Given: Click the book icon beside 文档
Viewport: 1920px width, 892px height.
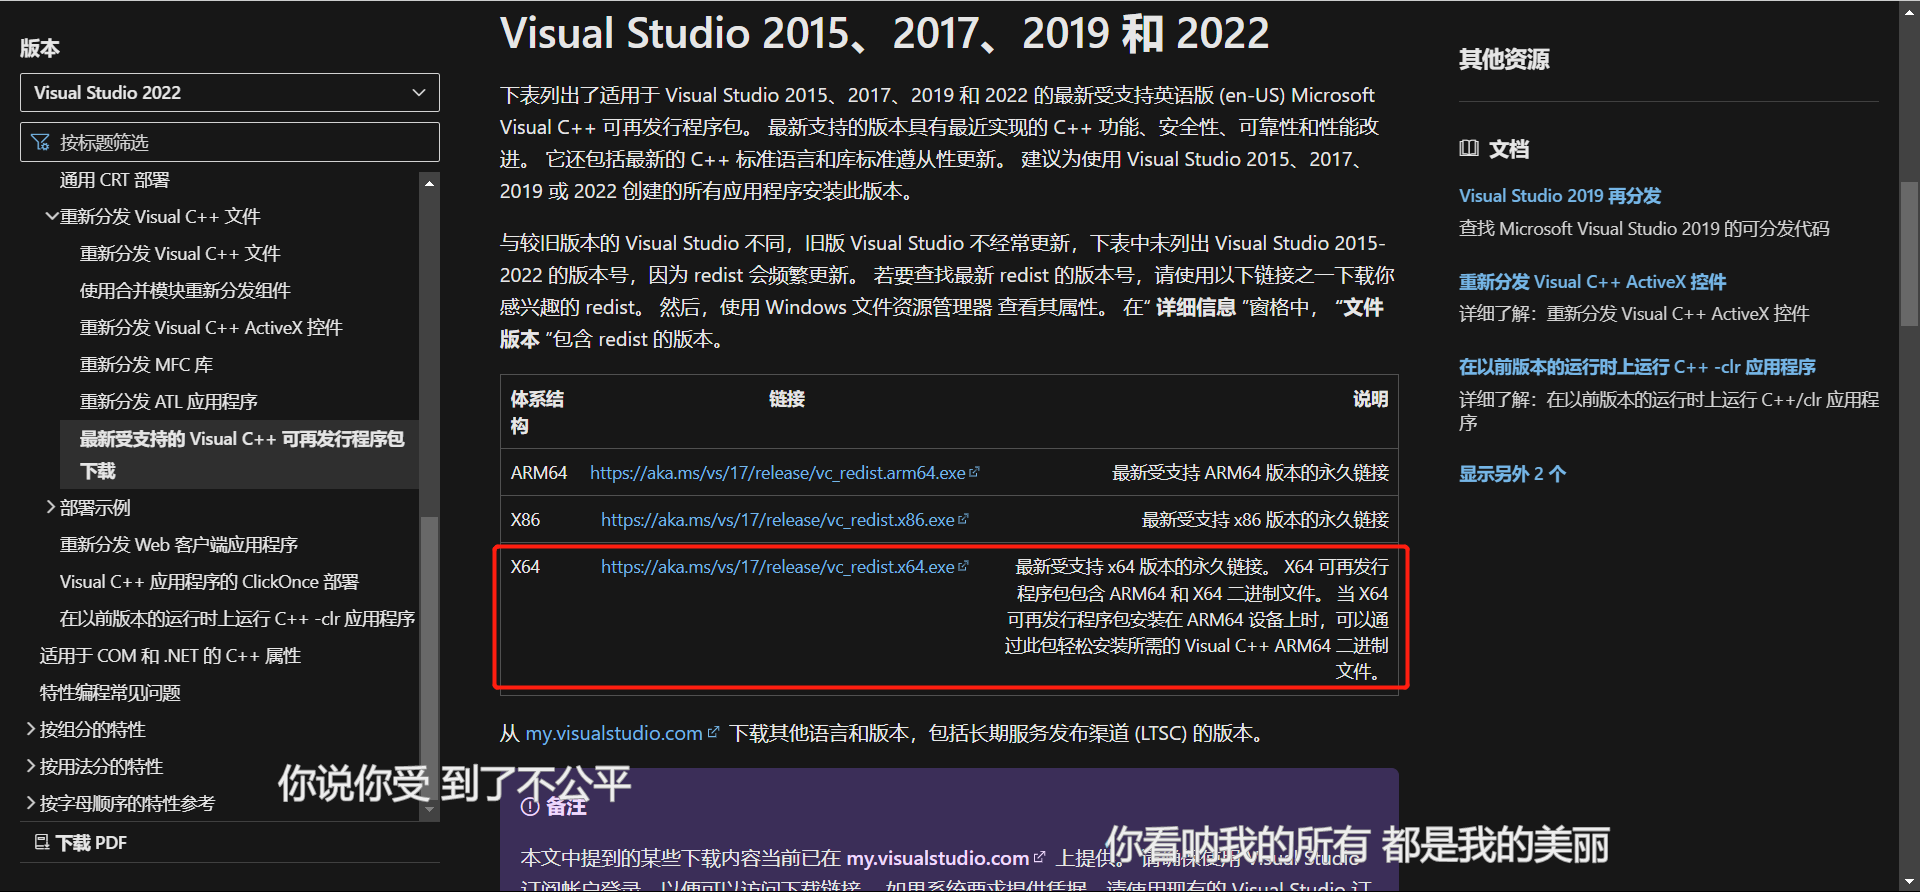Looking at the screenshot, I should click(1469, 148).
